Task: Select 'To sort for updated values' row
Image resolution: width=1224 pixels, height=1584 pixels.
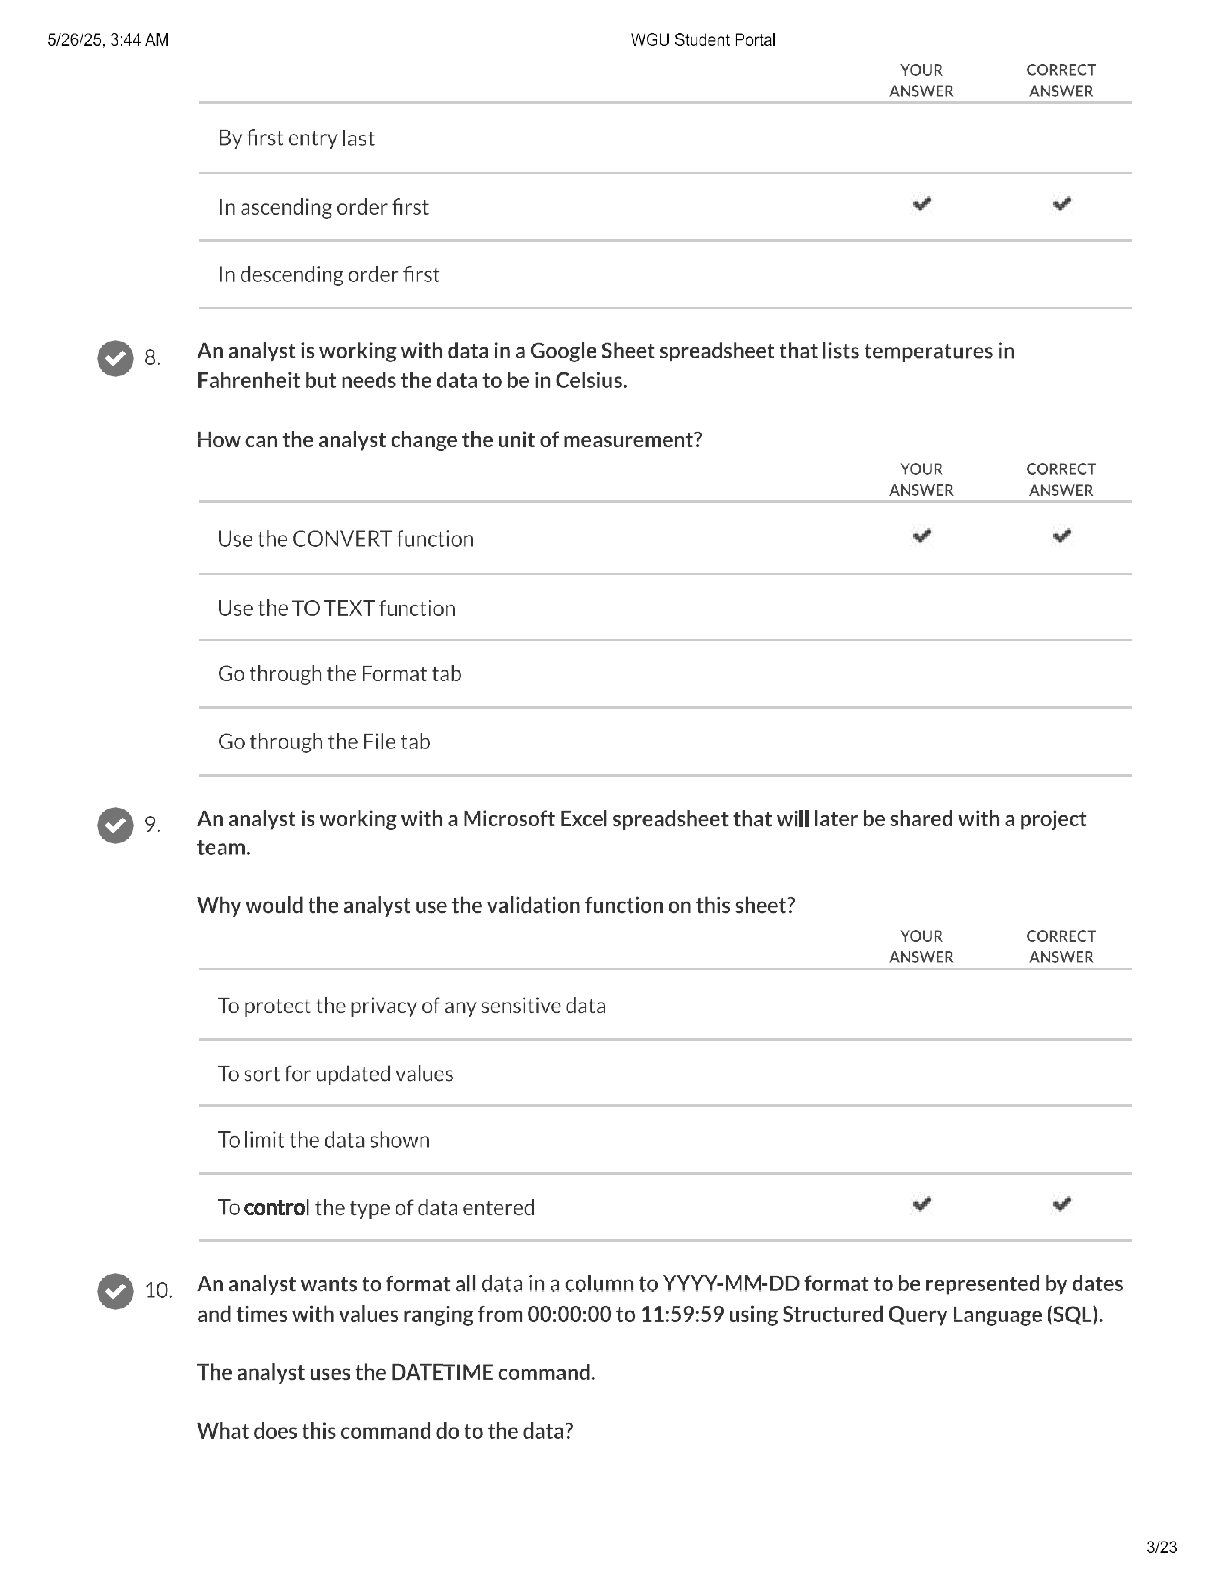Action: pyautogui.click(x=665, y=1073)
